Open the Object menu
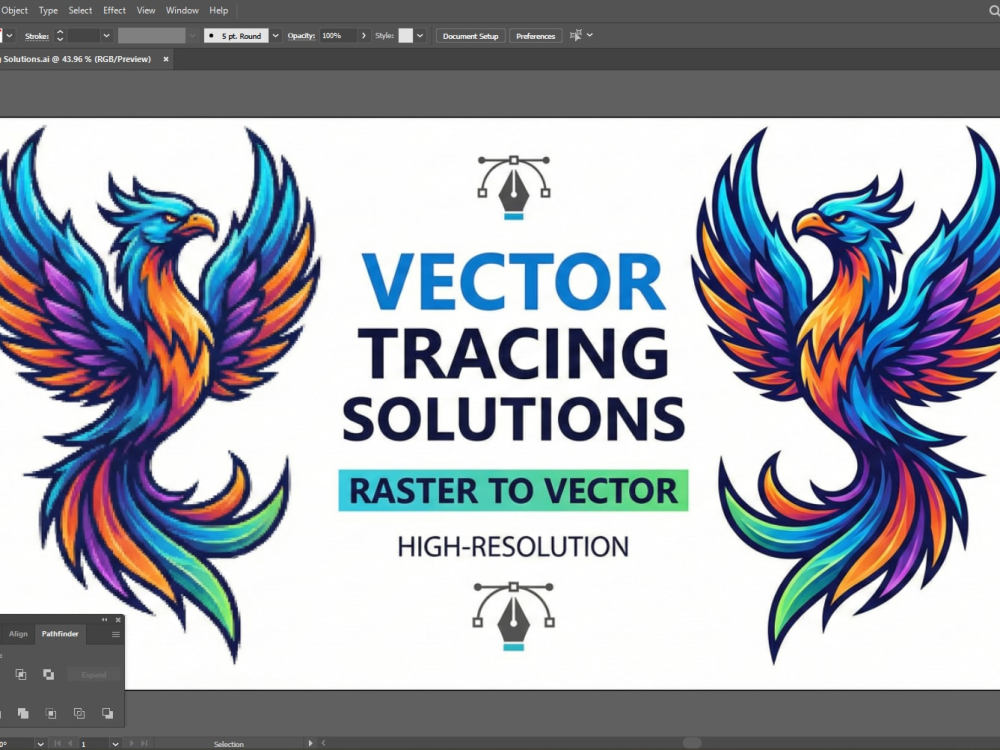Image resolution: width=1000 pixels, height=750 pixels. coord(14,10)
